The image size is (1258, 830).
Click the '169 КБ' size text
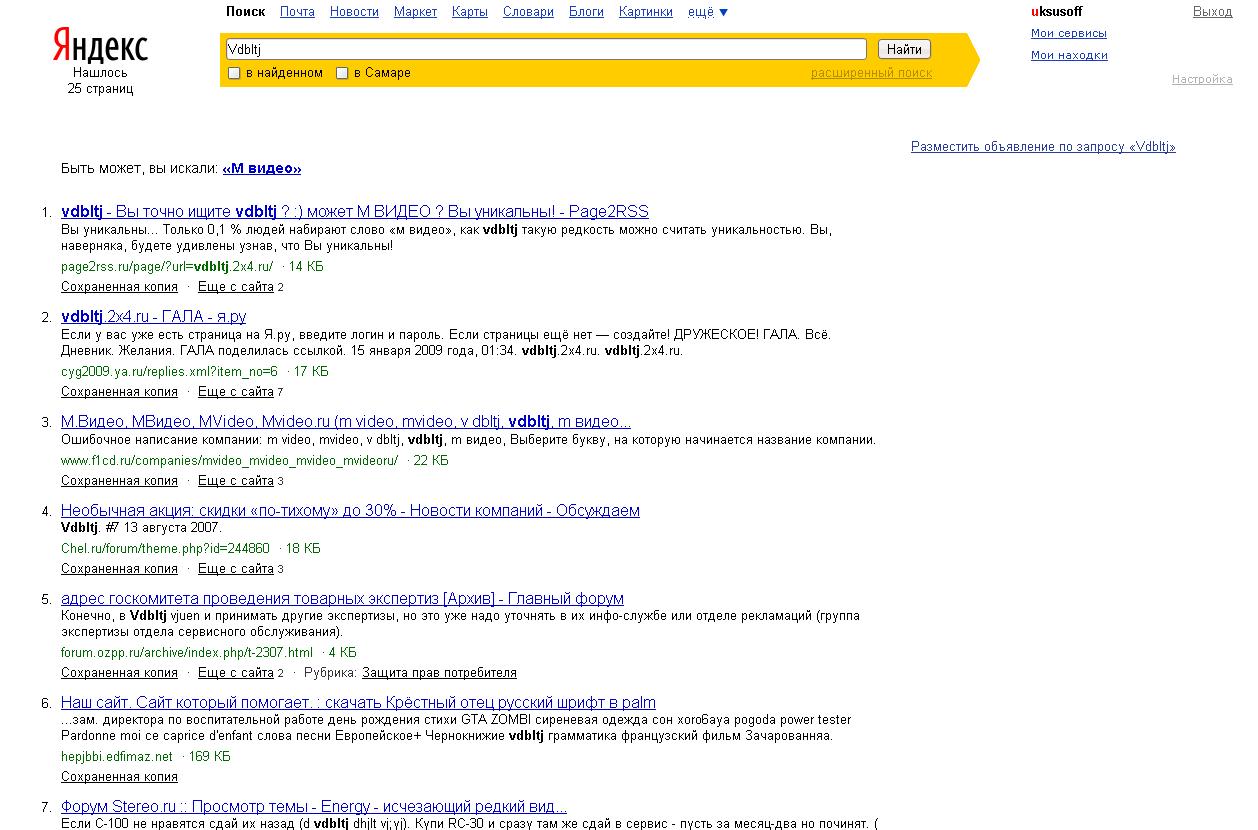210,757
